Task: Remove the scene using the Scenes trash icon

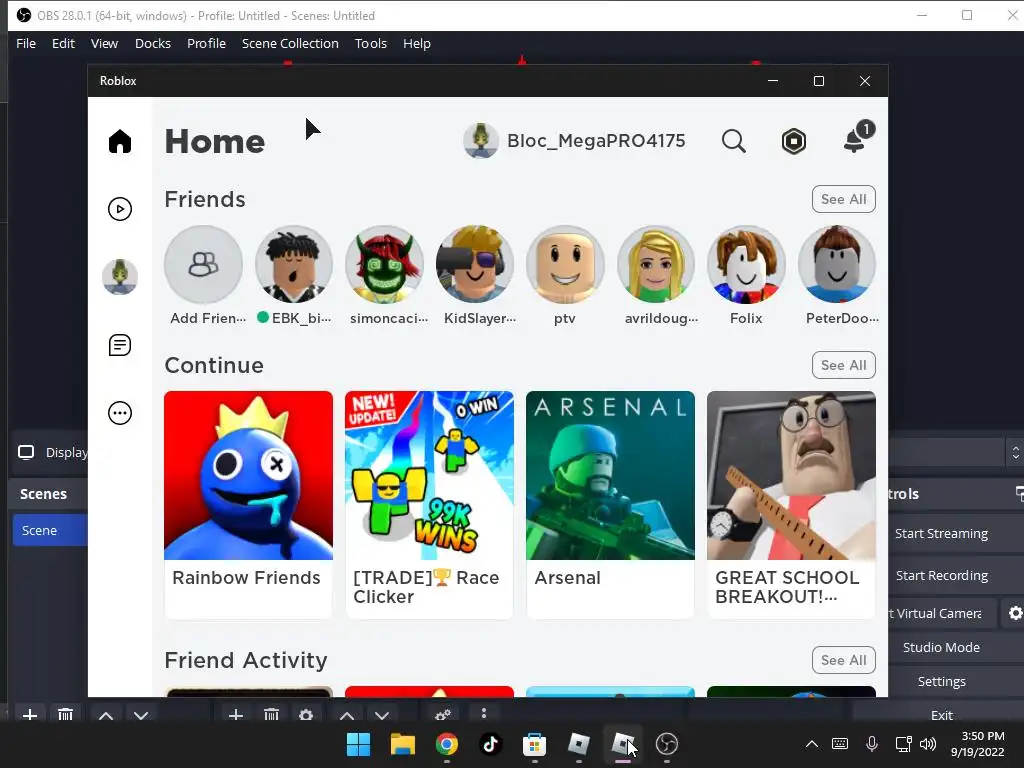Action: pyautogui.click(x=65, y=715)
